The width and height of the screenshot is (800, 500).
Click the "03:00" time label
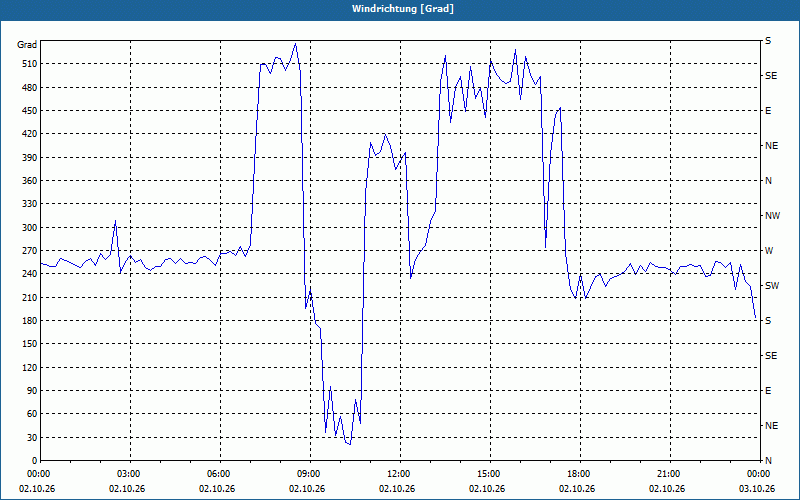click(x=128, y=474)
